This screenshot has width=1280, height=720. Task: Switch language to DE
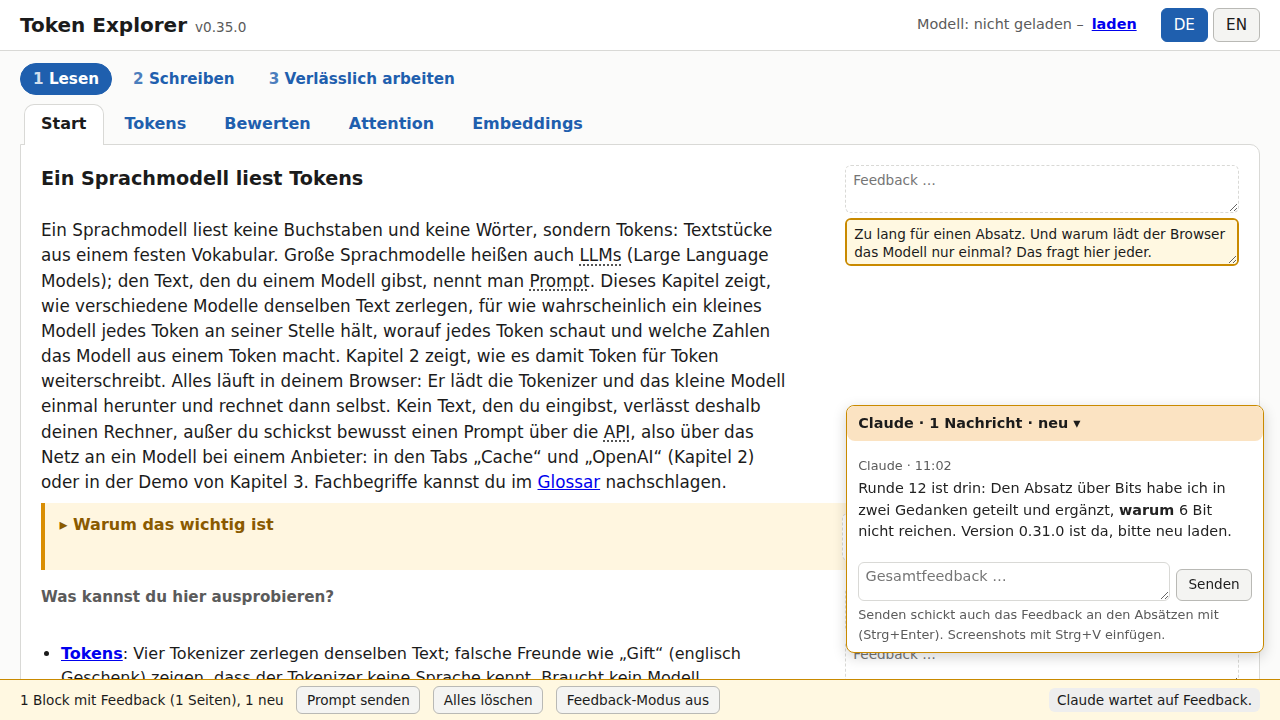coord(1184,25)
